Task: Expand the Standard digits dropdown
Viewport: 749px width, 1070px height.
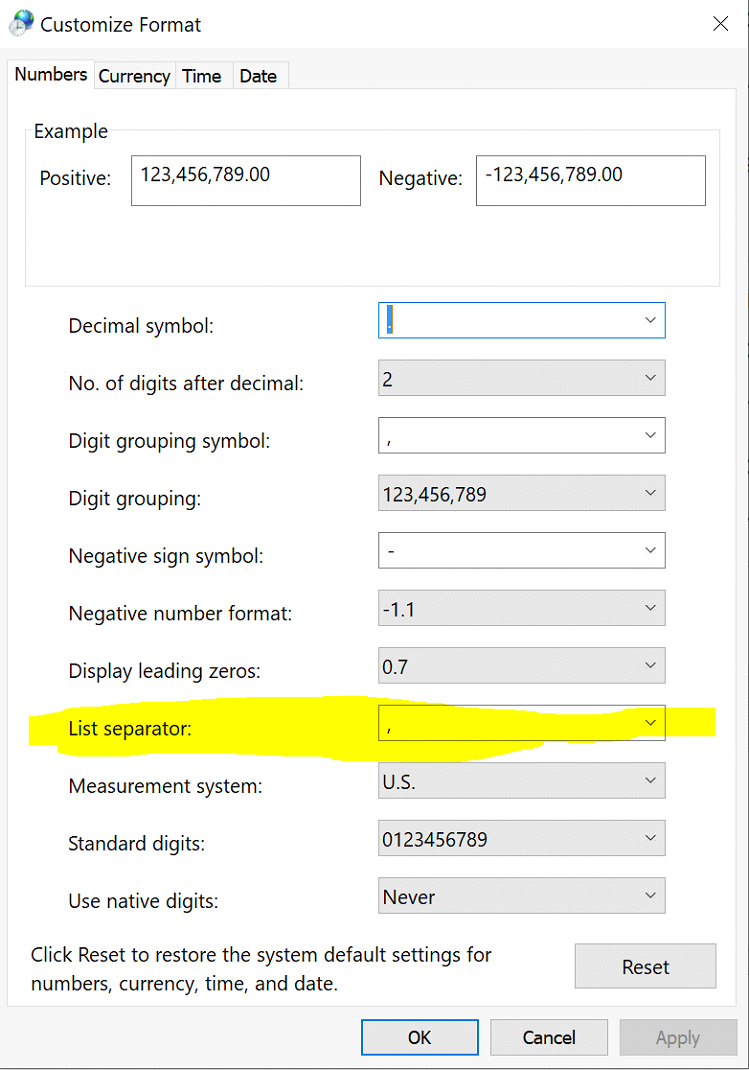Action: click(x=650, y=838)
